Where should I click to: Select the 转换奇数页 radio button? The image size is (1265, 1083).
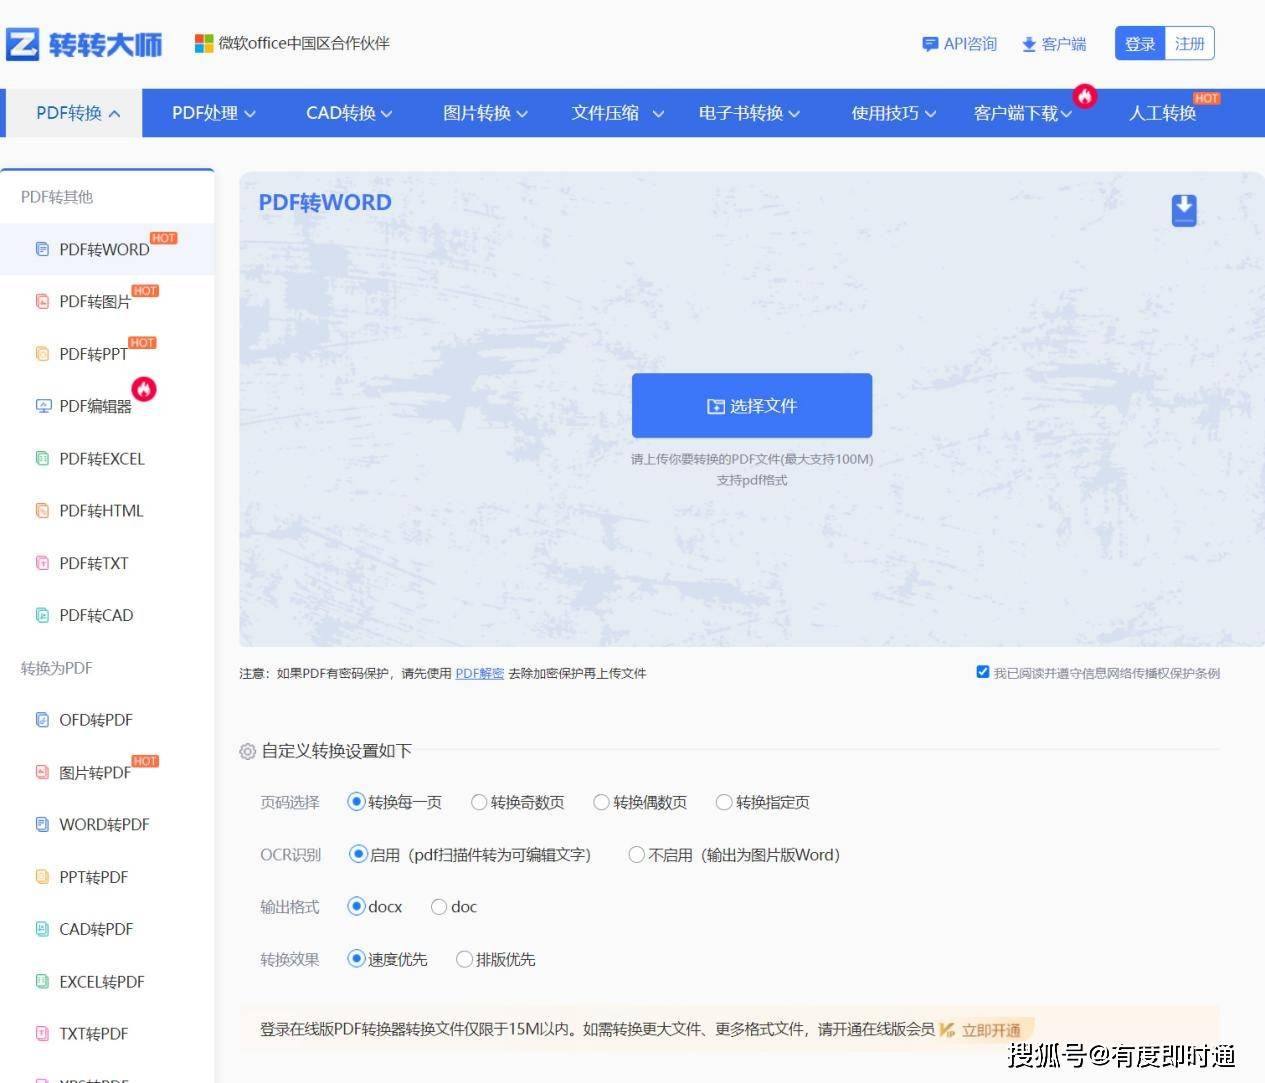(x=479, y=802)
